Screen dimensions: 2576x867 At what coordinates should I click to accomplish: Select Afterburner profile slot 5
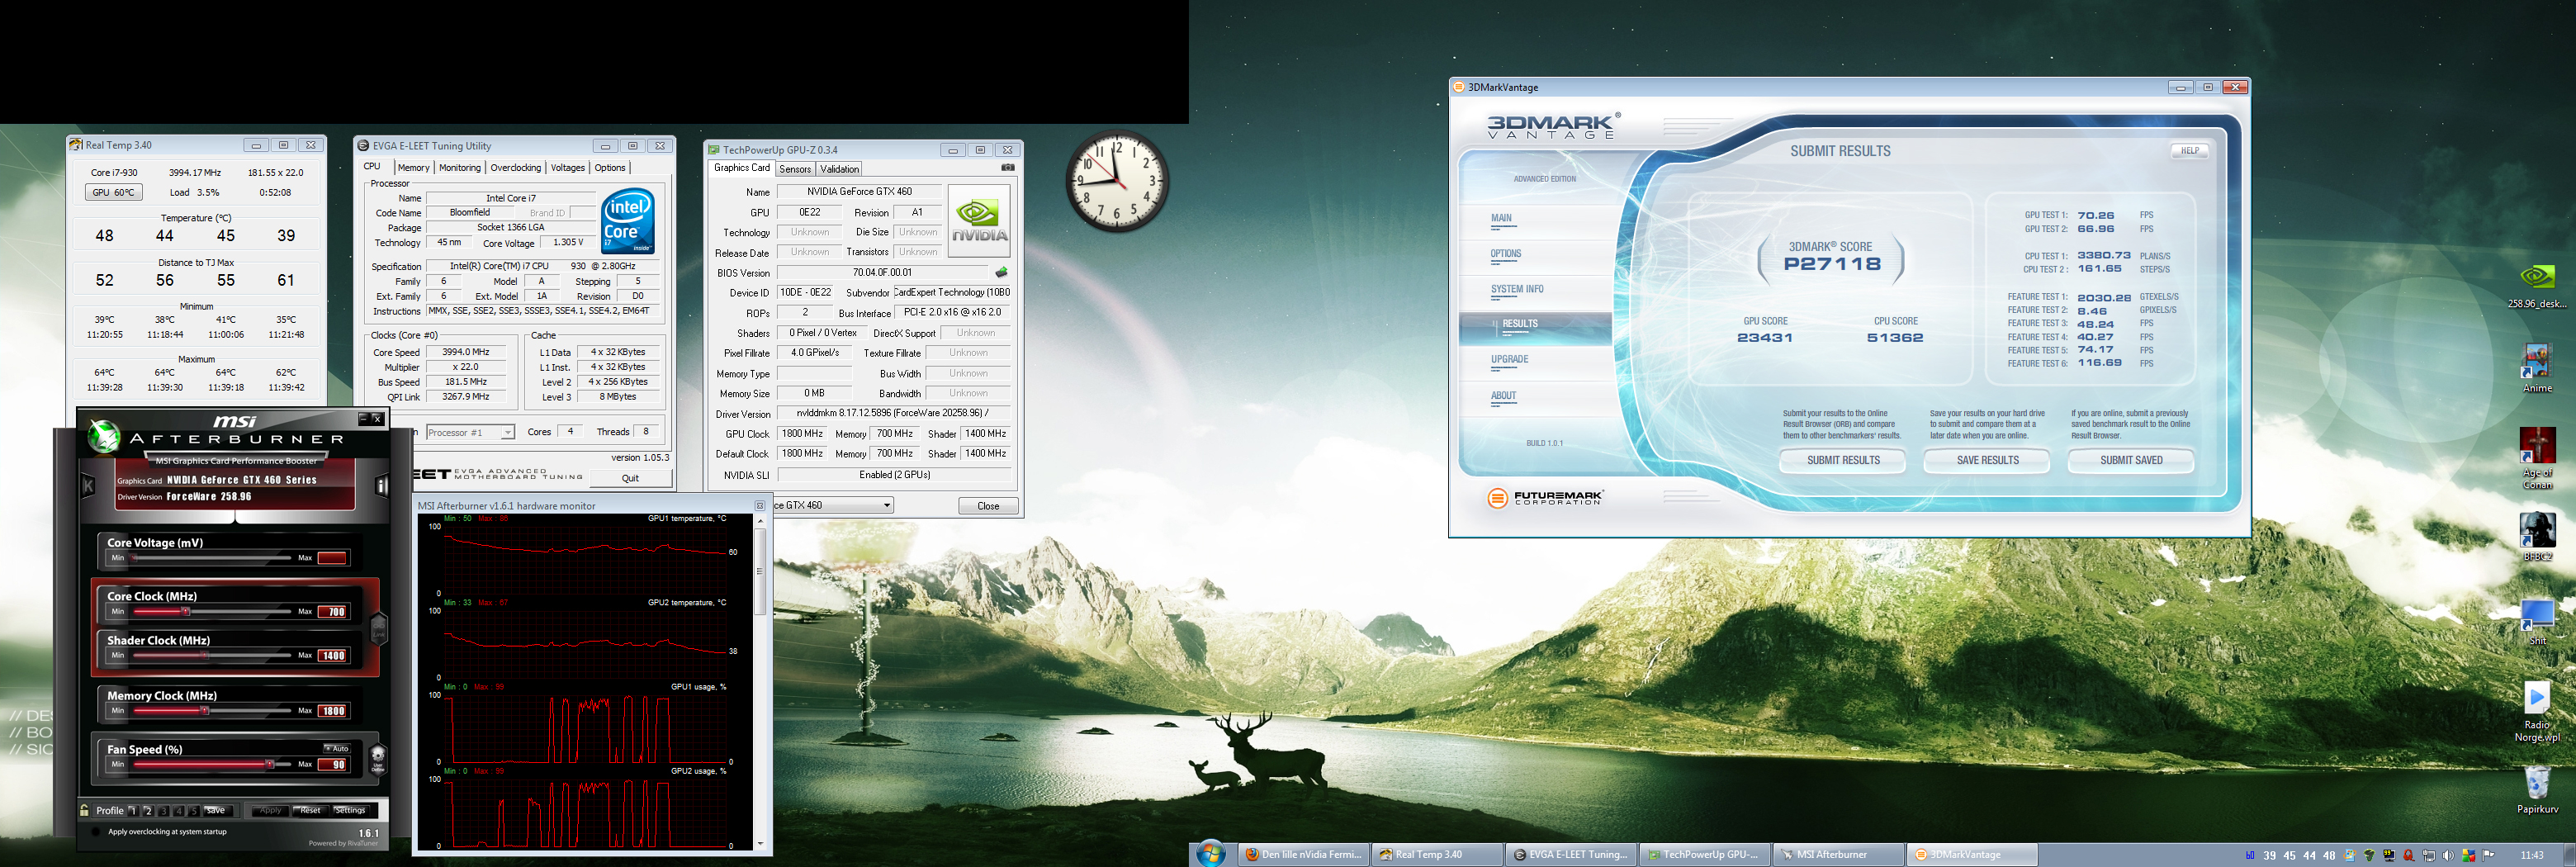(x=194, y=811)
